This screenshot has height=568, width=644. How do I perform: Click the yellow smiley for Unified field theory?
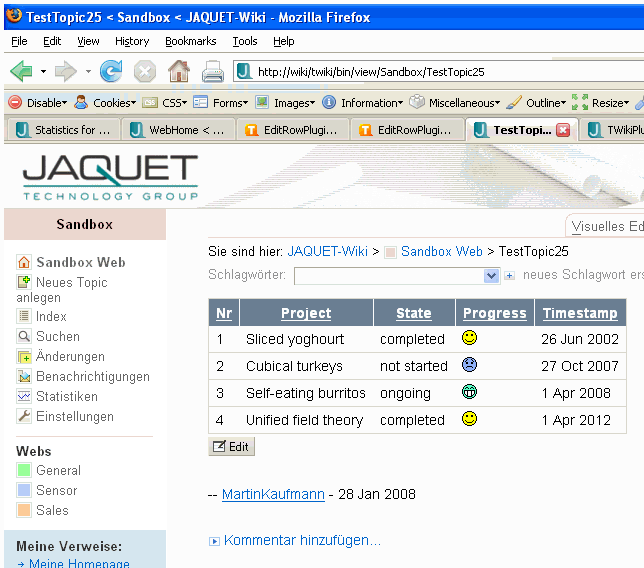[469, 419]
